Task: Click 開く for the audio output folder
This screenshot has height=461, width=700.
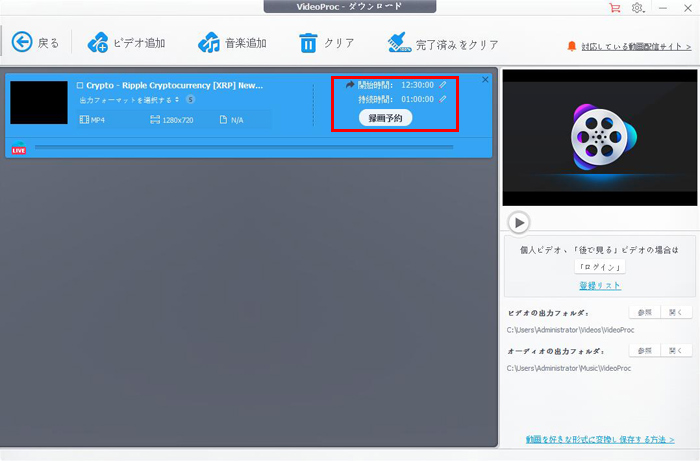Action: tap(677, 351)
